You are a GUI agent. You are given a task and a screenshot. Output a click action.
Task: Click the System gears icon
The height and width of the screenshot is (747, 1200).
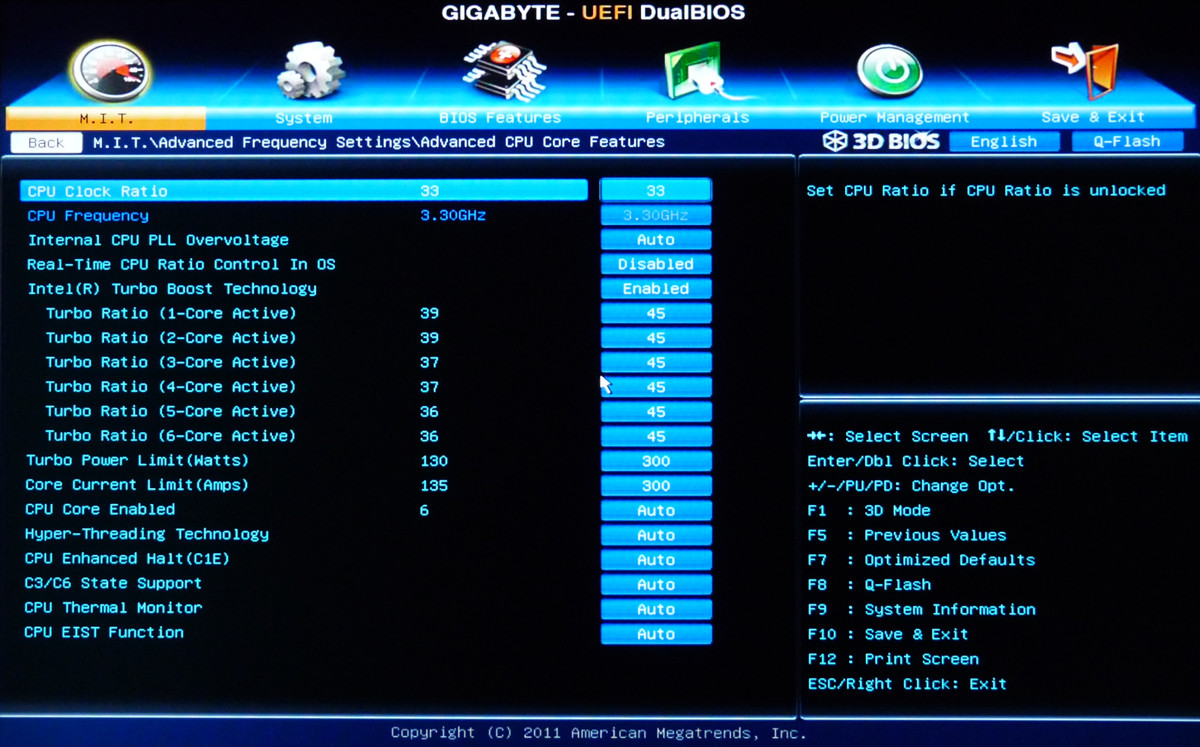tap(309, 72)
